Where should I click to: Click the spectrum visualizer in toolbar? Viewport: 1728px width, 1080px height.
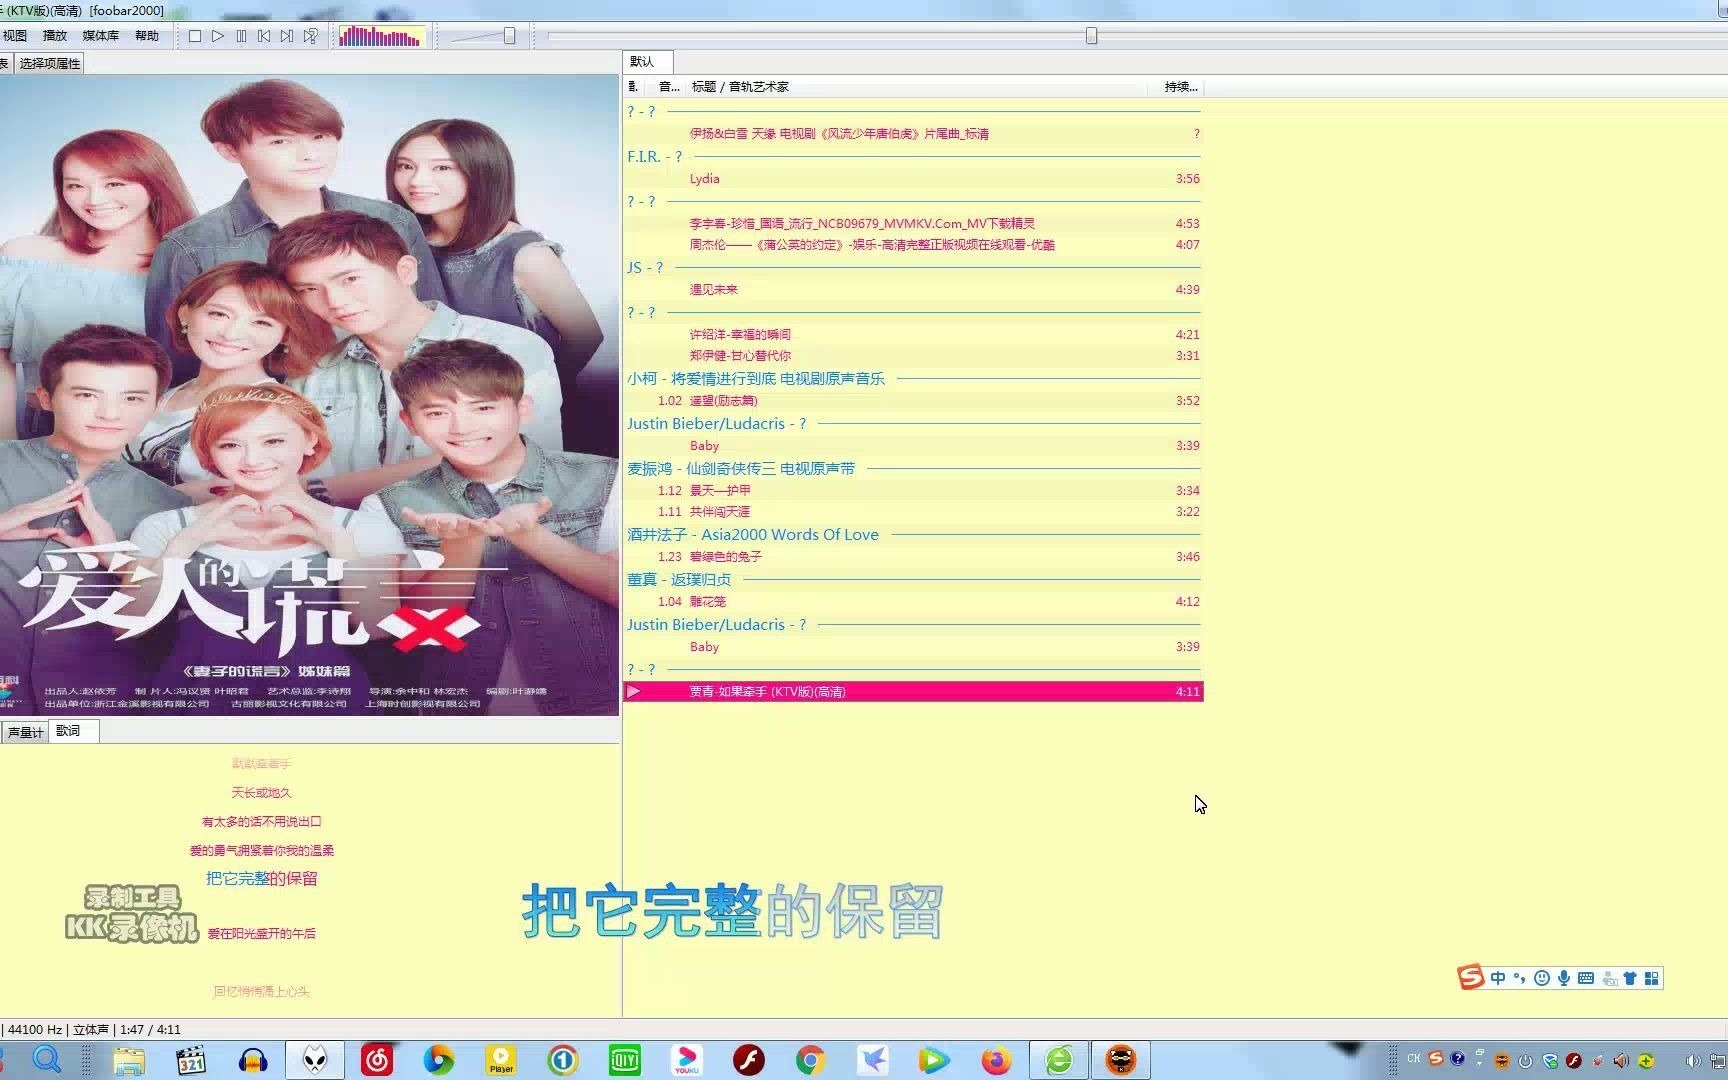381,37
